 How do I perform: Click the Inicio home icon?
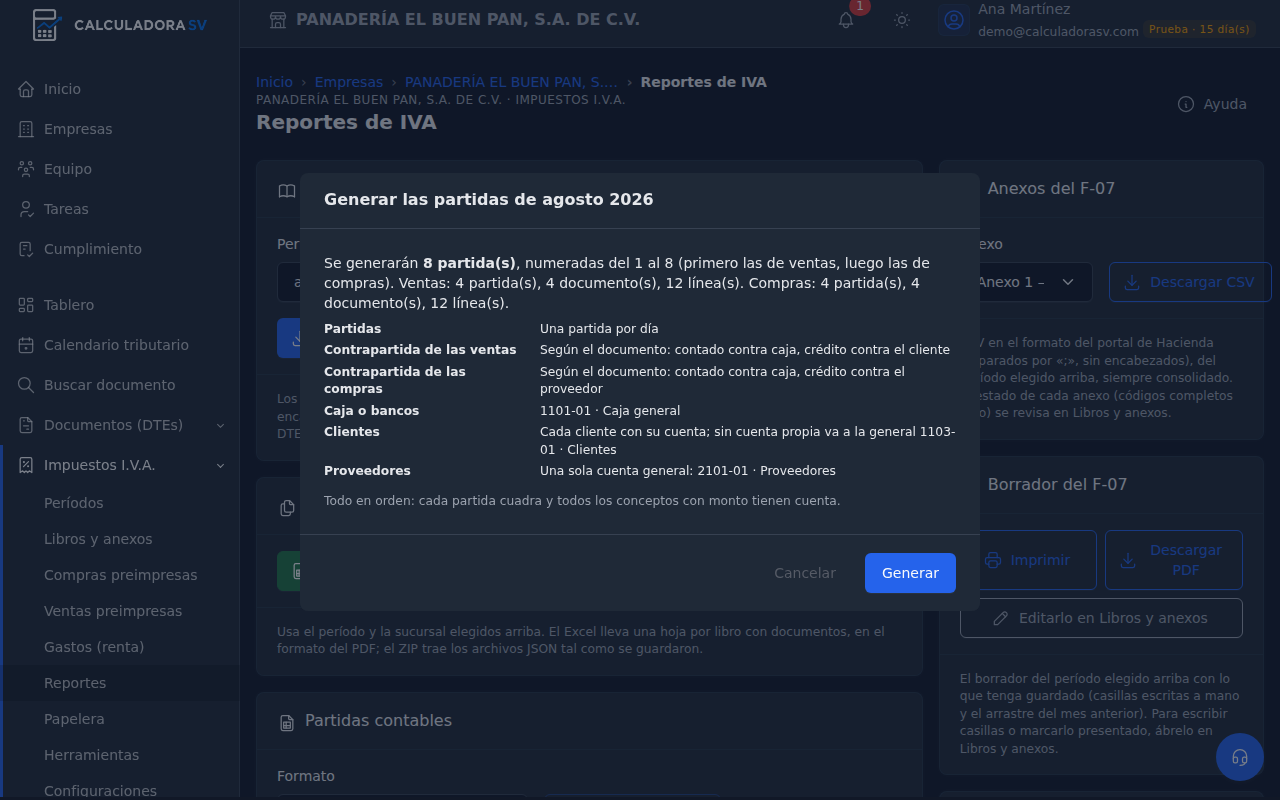pos(26,89)
